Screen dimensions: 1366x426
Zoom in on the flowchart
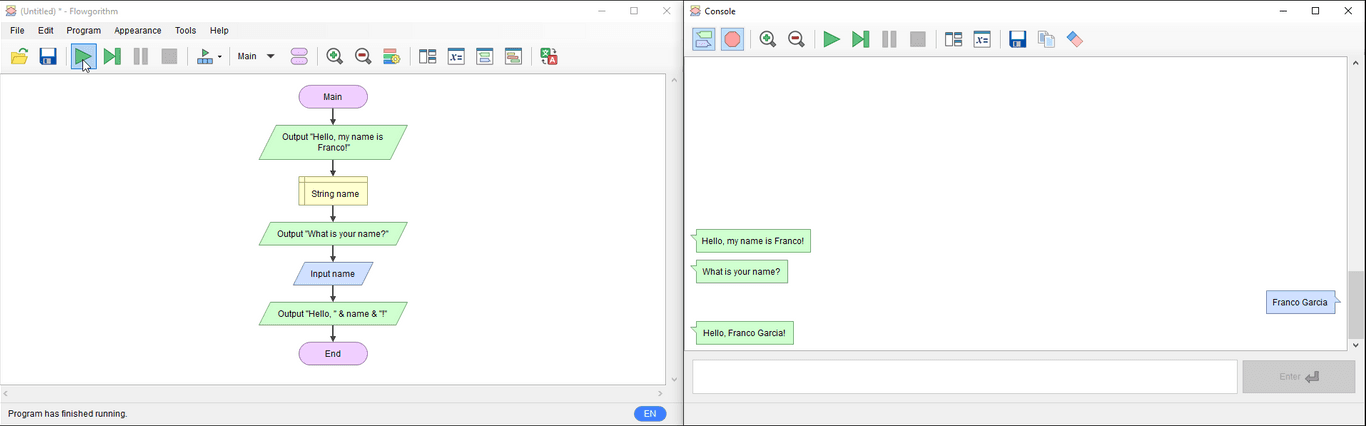tap(335, 57)
